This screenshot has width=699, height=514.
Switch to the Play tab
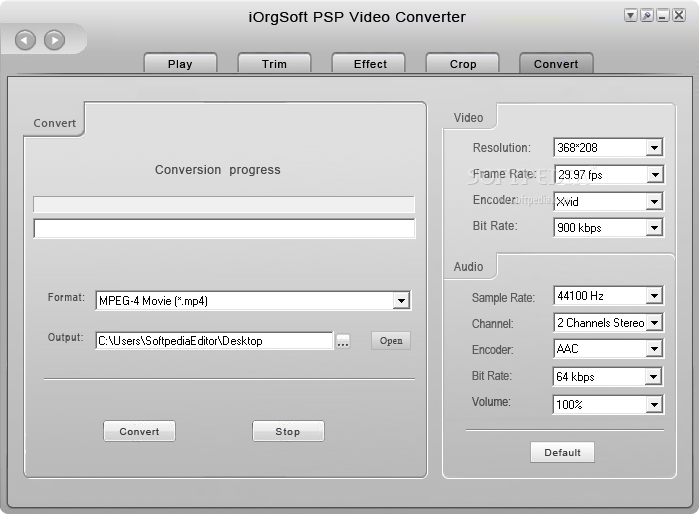(x=180, y=64)
